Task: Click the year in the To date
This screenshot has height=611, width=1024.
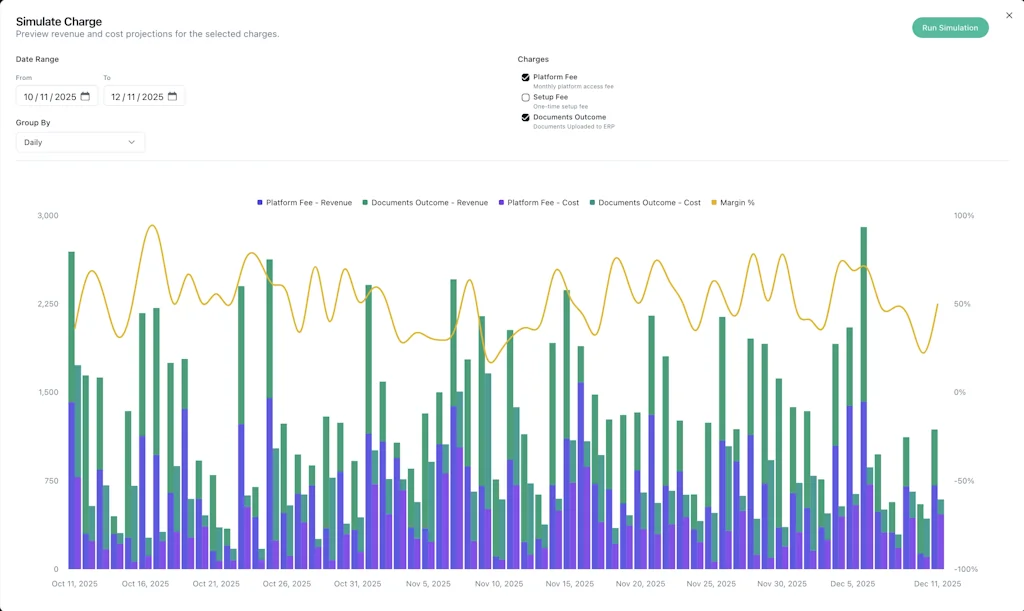Action: [x=152, y=97]
